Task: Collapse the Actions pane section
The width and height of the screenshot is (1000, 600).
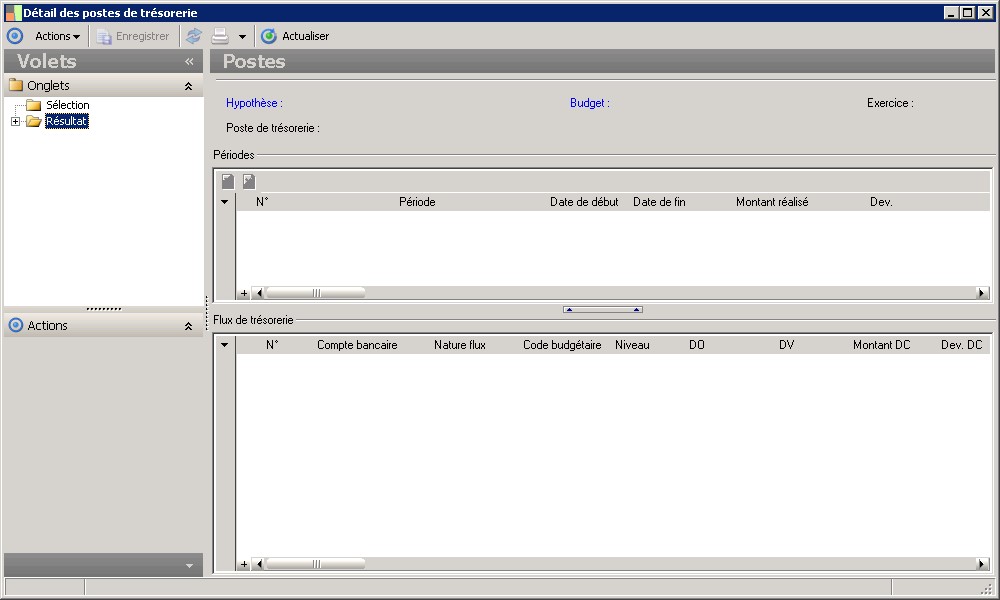Action: pyautogui.click(x=188, y=326)
